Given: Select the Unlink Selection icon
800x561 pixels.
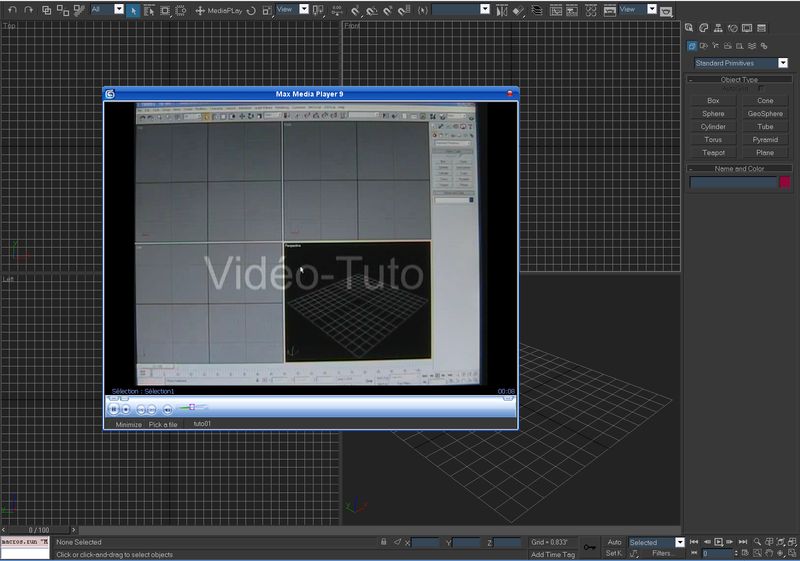Looking at the screenshot, I should 63,10.
